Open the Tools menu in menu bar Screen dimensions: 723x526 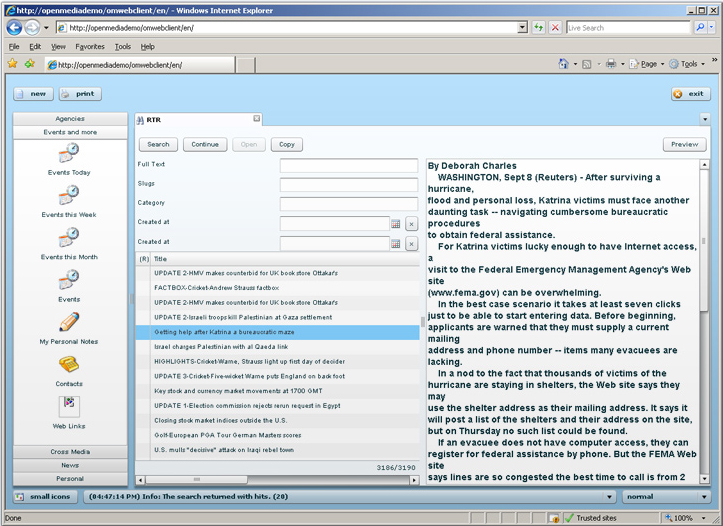point(122,46)
